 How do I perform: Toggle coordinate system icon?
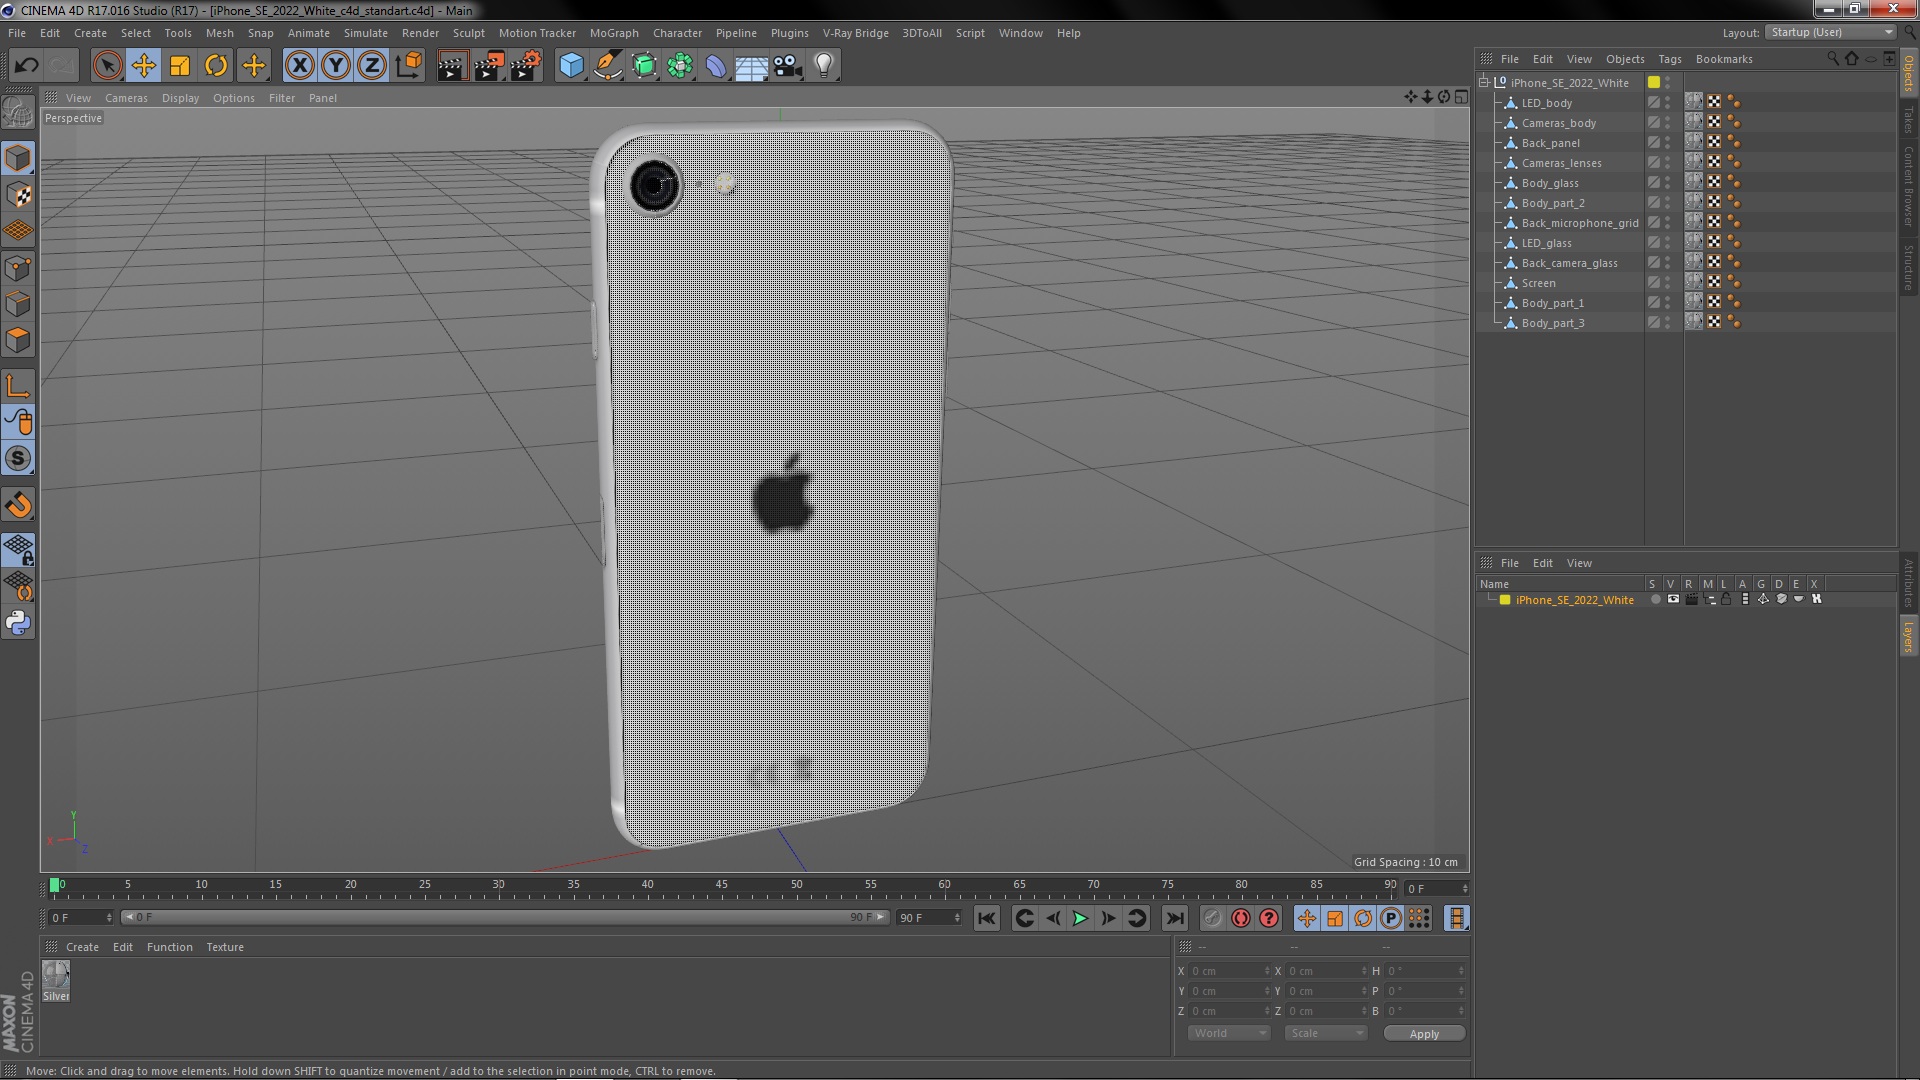tap(408, 66)
